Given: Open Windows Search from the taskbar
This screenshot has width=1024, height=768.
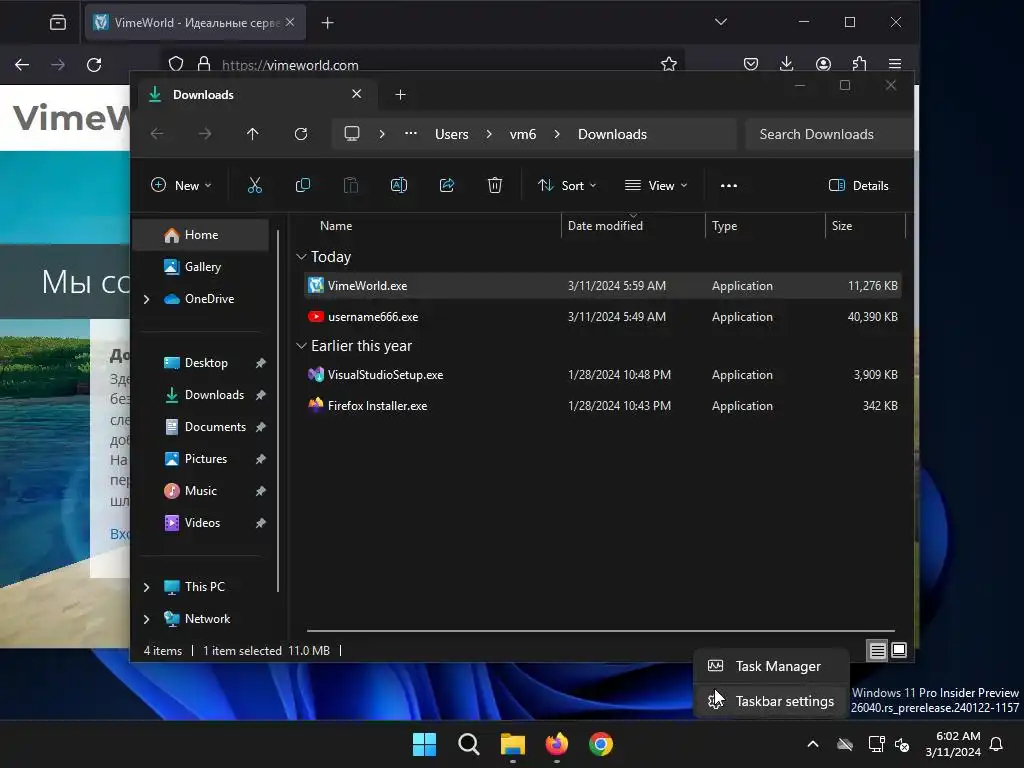Looking at the screenshot, I should (x=468, y=744).
